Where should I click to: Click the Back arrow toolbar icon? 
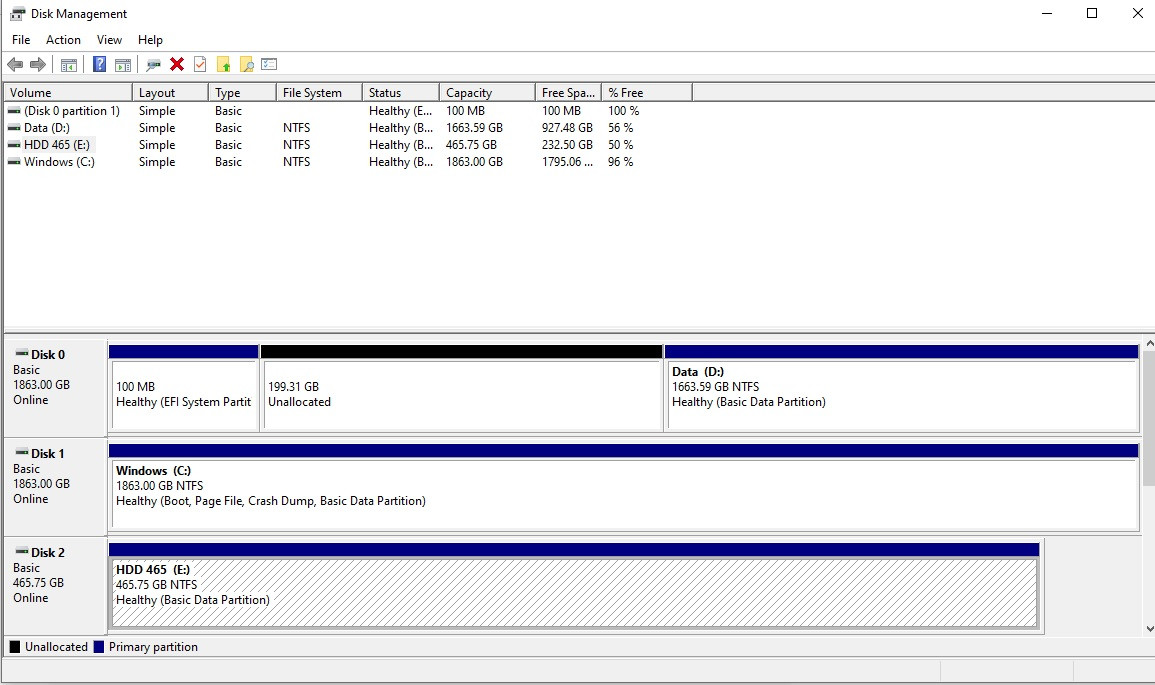click(15, 65)
